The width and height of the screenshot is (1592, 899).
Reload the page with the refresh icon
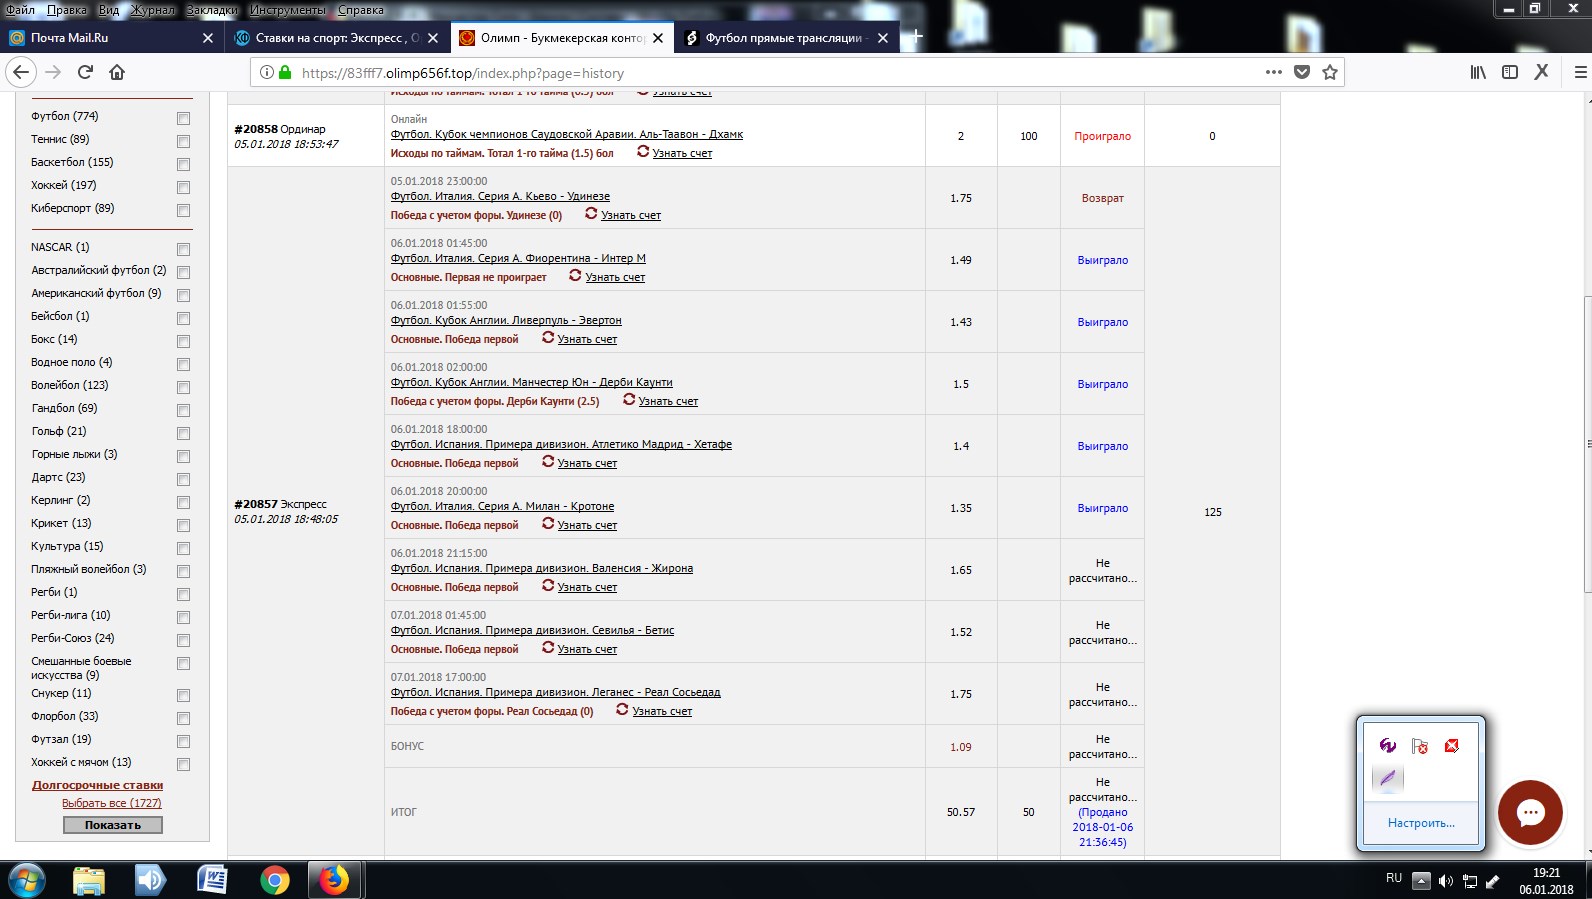tap(85, 72)
